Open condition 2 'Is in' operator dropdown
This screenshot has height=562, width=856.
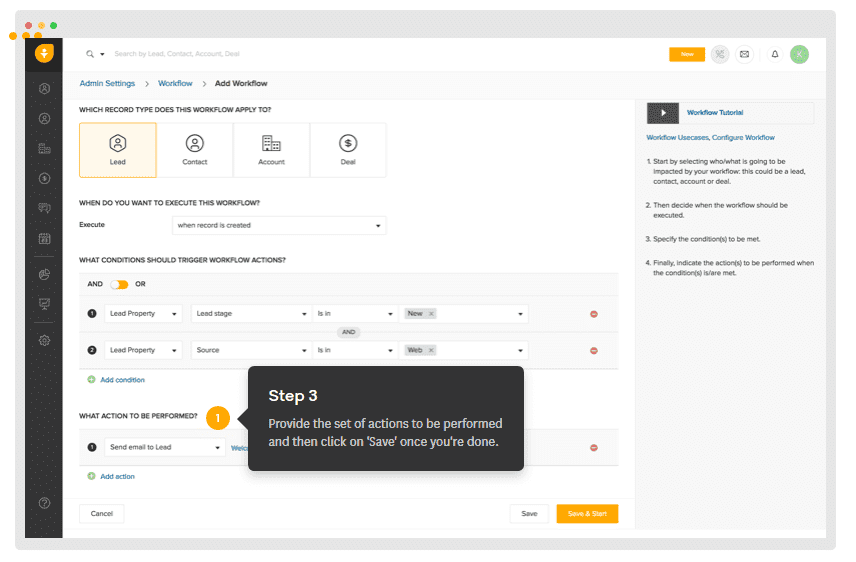point(355,351)
